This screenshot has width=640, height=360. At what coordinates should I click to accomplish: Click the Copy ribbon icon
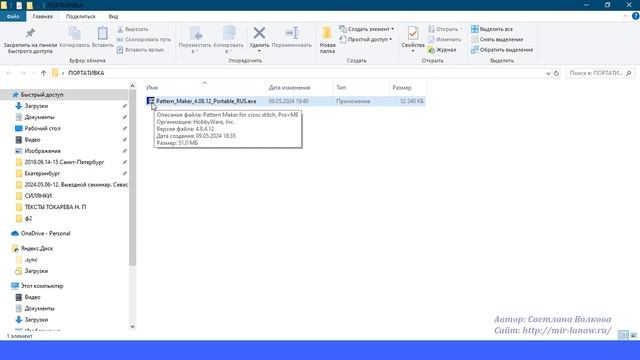(x=74, y=37)
